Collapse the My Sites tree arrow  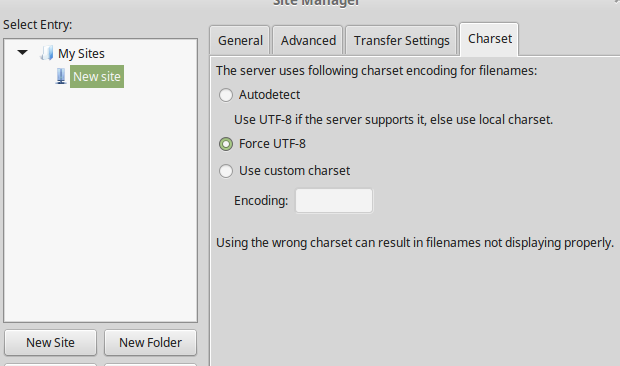23,52
